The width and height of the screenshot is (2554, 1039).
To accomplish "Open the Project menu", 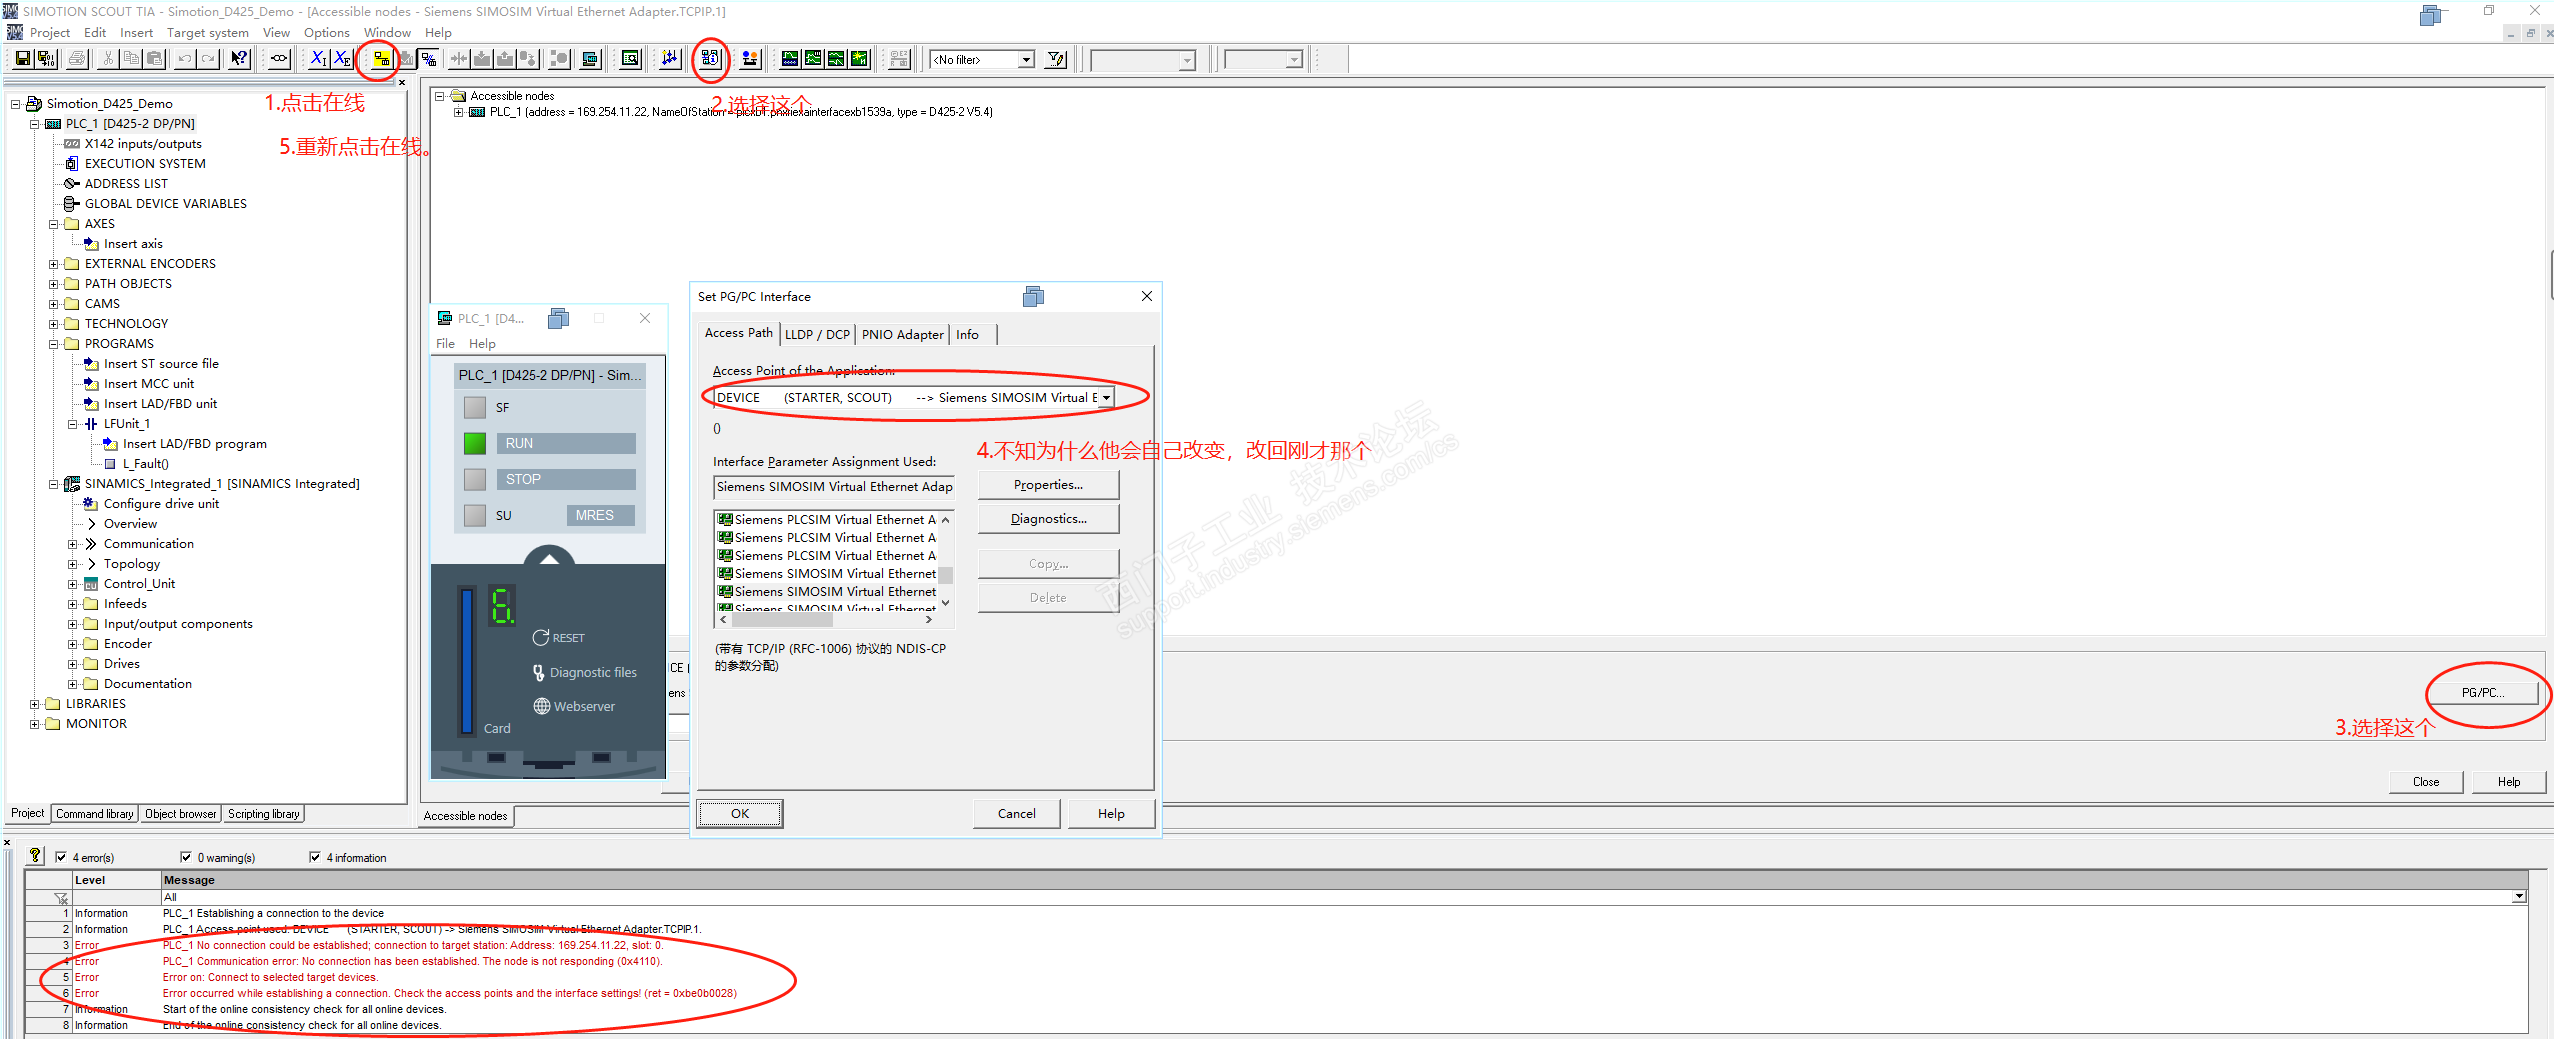I will 50,33.
